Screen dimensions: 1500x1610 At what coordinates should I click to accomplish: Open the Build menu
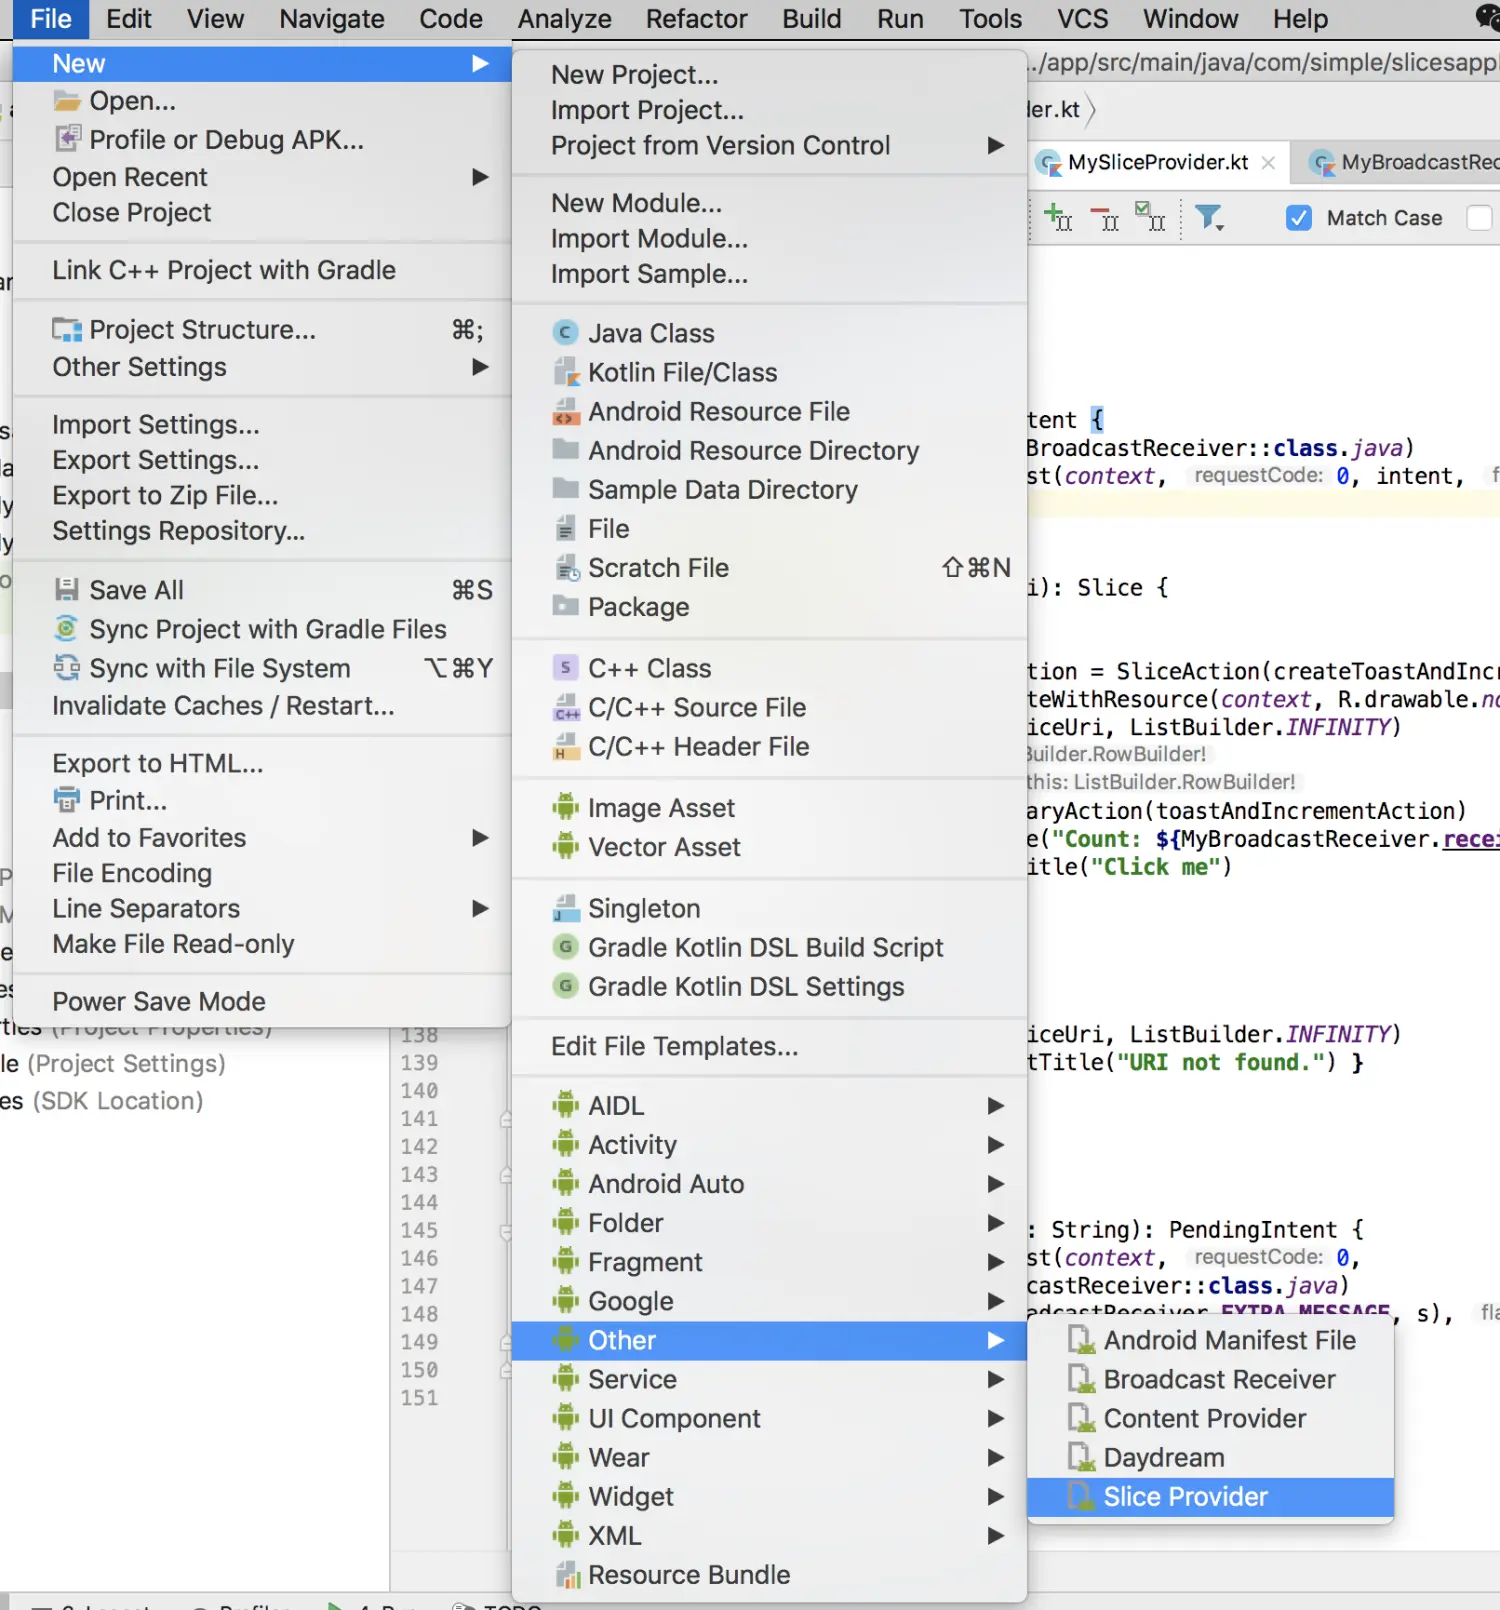tap(812, 19)
